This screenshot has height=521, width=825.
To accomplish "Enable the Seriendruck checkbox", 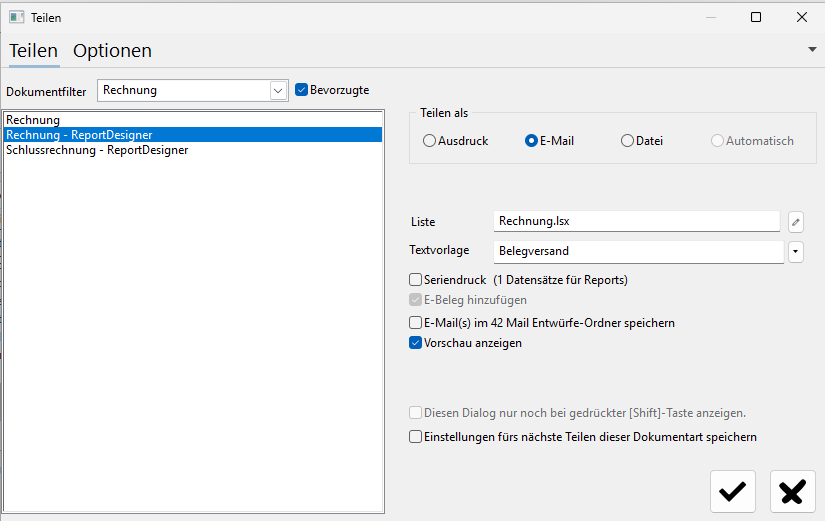I will pyautogui.click(x=415, y=279).
